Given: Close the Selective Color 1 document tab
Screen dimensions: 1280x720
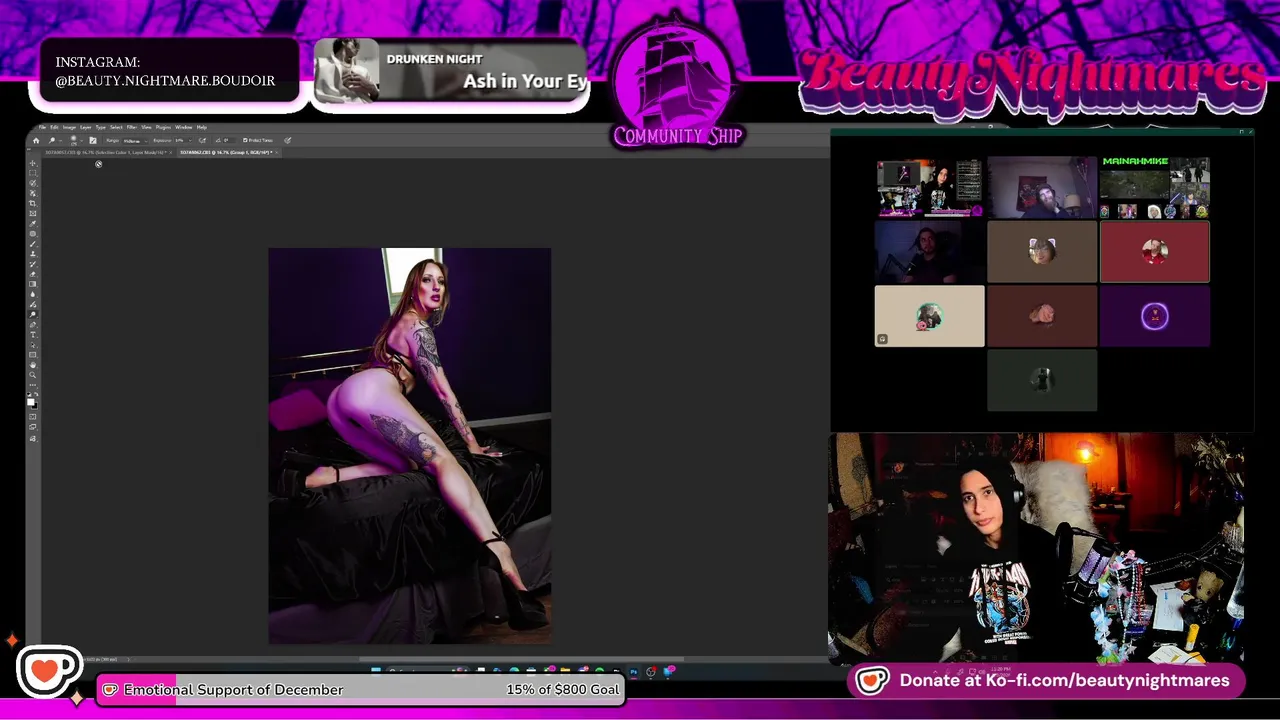Looking at the screenshot, I should pos(171,152).
